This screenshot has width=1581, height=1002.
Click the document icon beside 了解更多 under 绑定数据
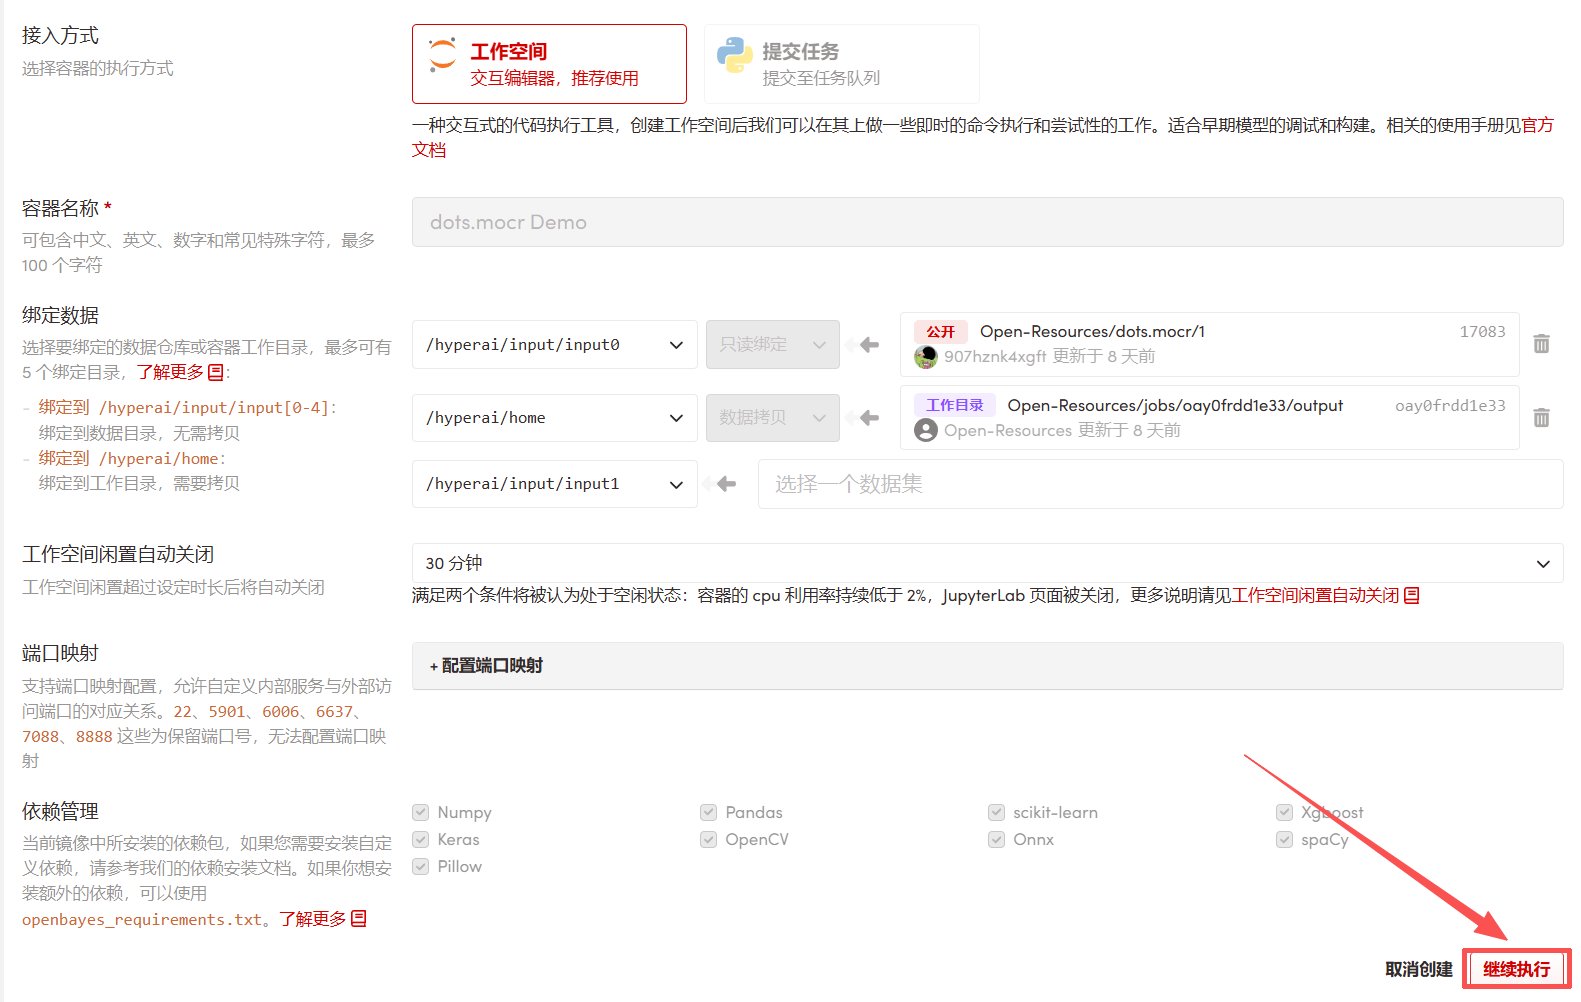click(x=216, y=372)
